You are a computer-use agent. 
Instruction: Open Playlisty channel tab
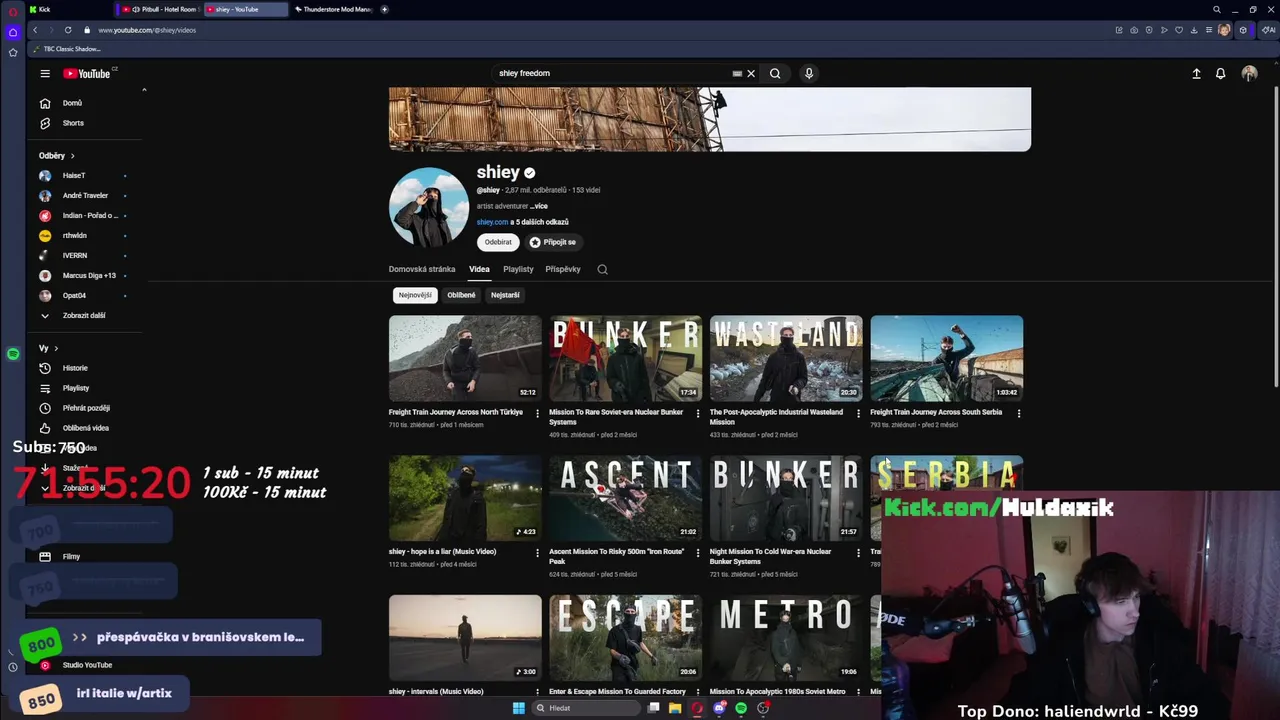pos(518,269)
